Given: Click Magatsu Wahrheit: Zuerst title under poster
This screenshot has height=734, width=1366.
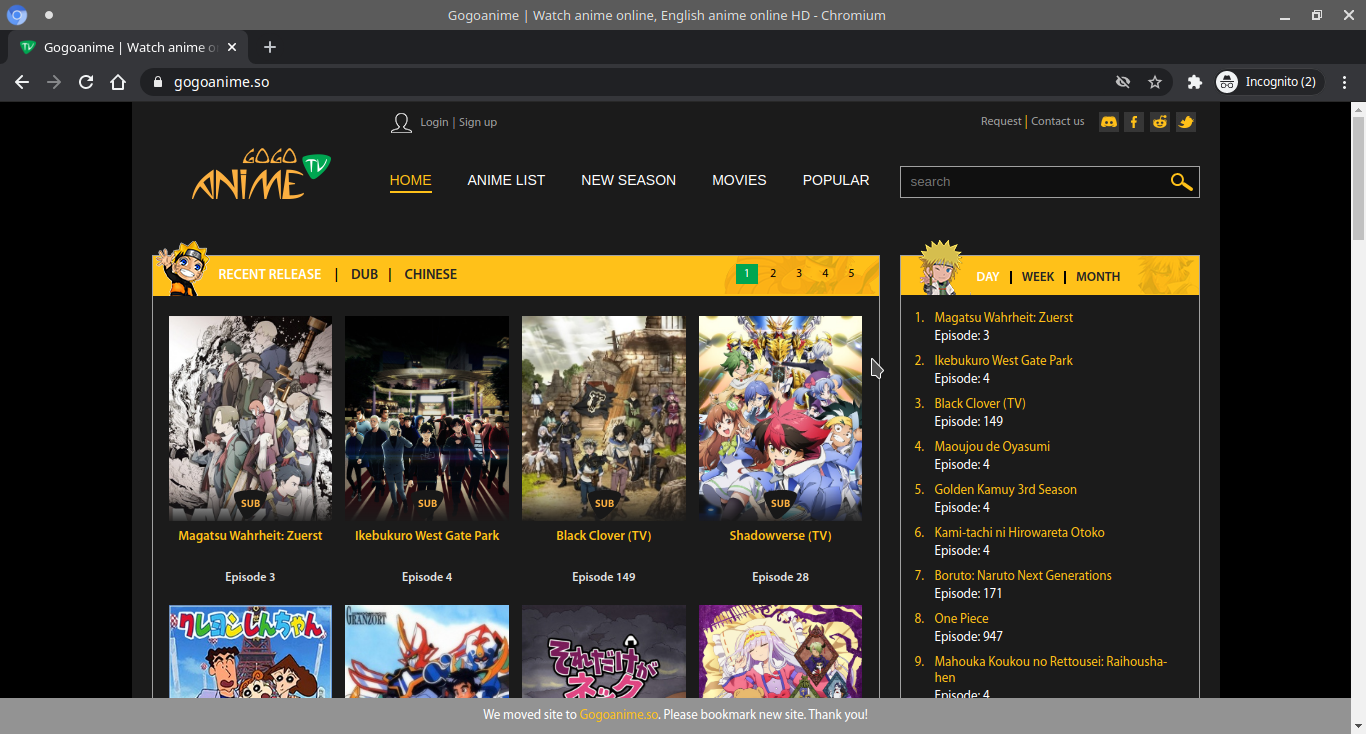Looking at the screenshot, I should pyautogui.click(x=250, y=536).
